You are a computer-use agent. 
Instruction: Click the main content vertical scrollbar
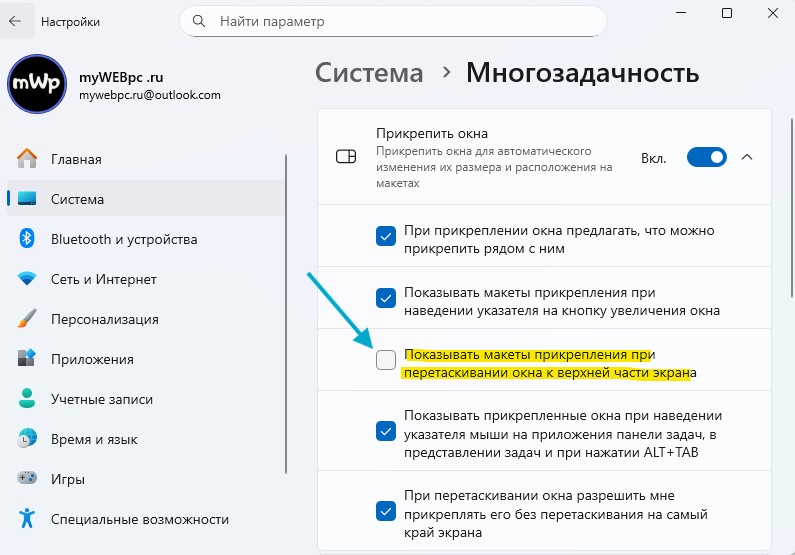click(791, 208)
